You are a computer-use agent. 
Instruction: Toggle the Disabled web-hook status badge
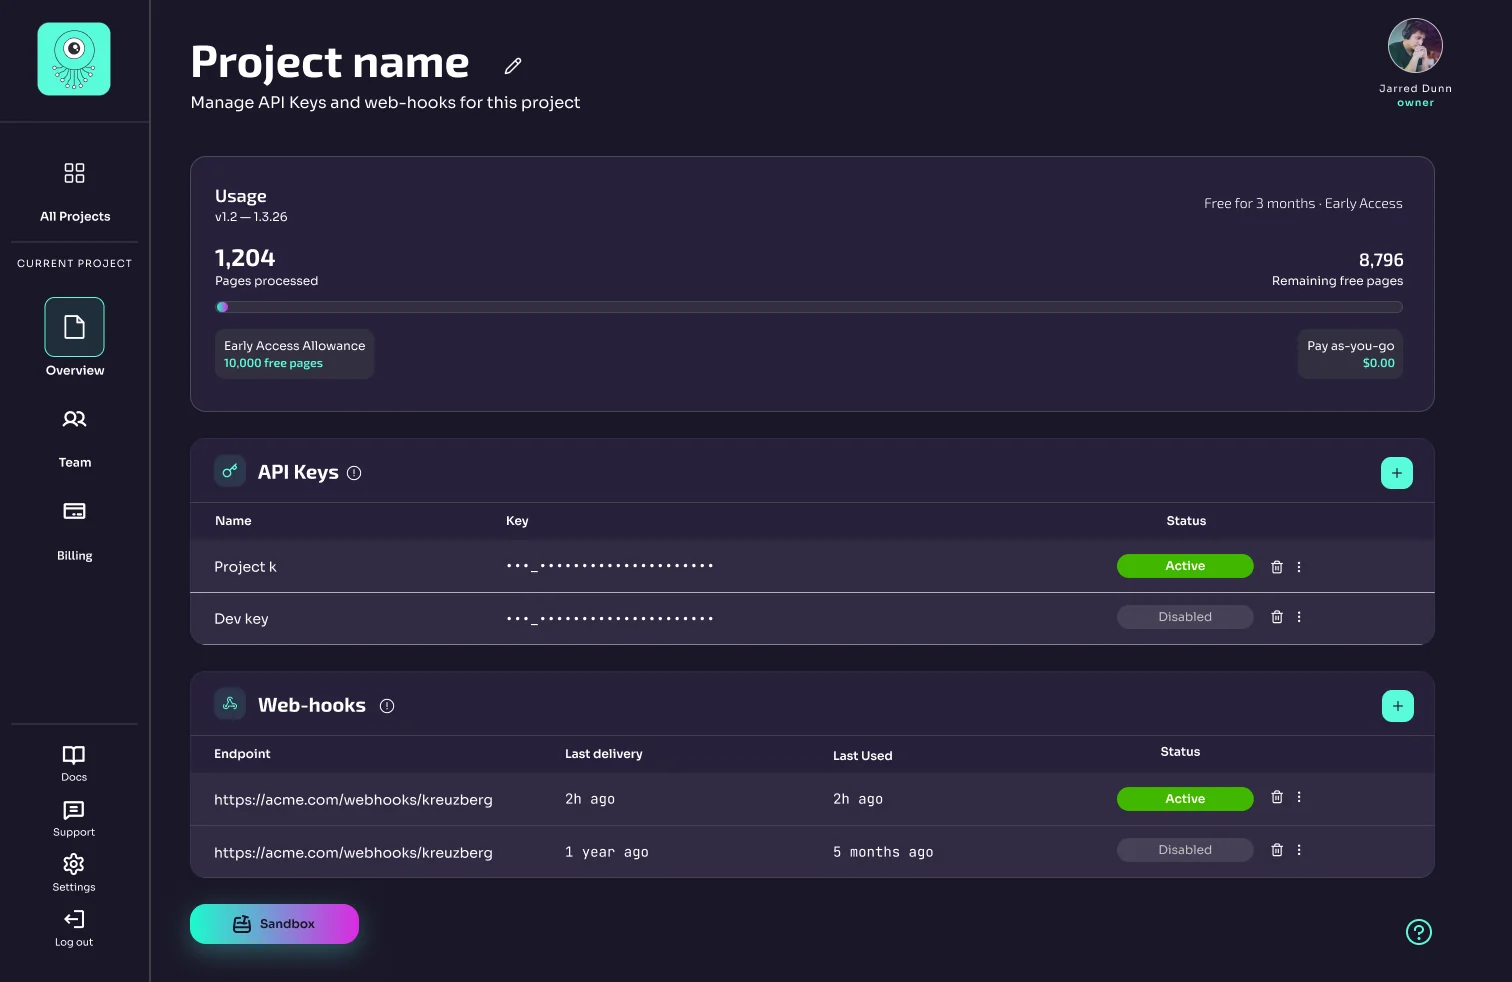(x=1185, y=850)
